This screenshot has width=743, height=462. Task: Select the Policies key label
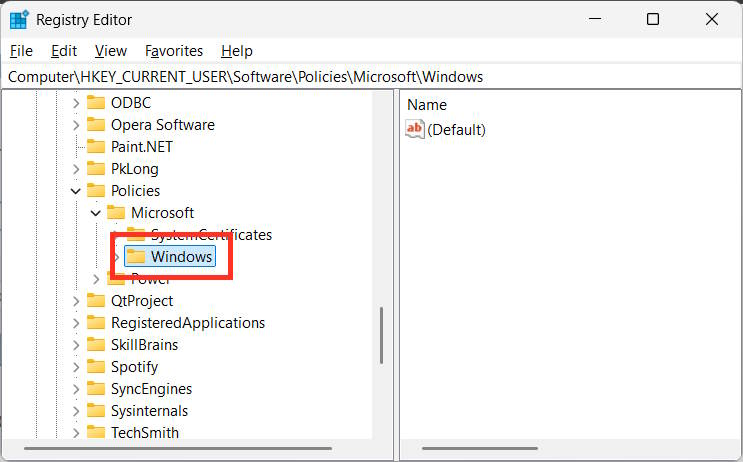[x=136, y=191]
